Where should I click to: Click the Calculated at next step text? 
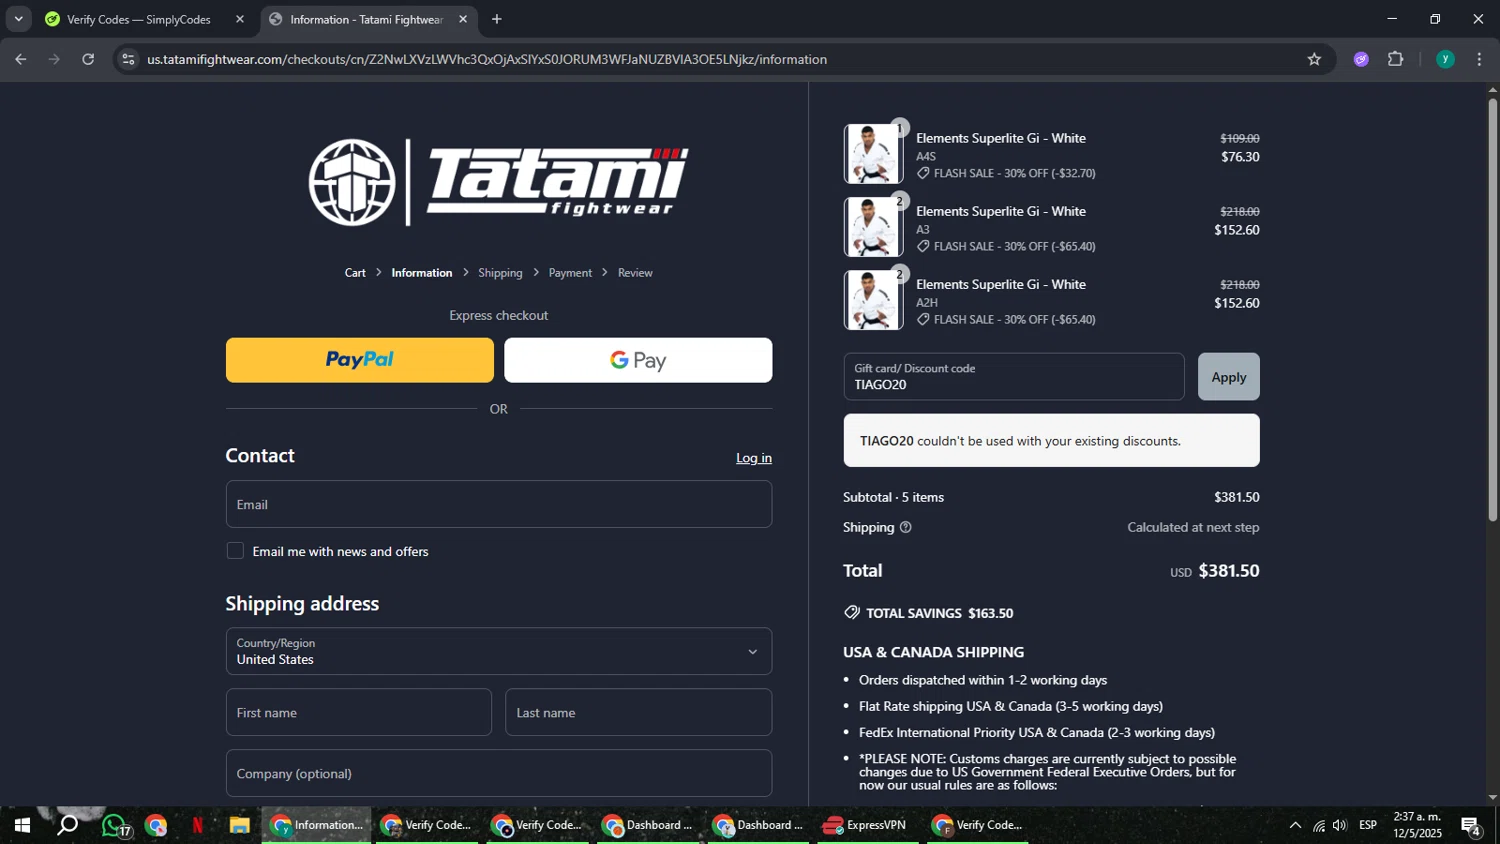tap(1193, 527)
